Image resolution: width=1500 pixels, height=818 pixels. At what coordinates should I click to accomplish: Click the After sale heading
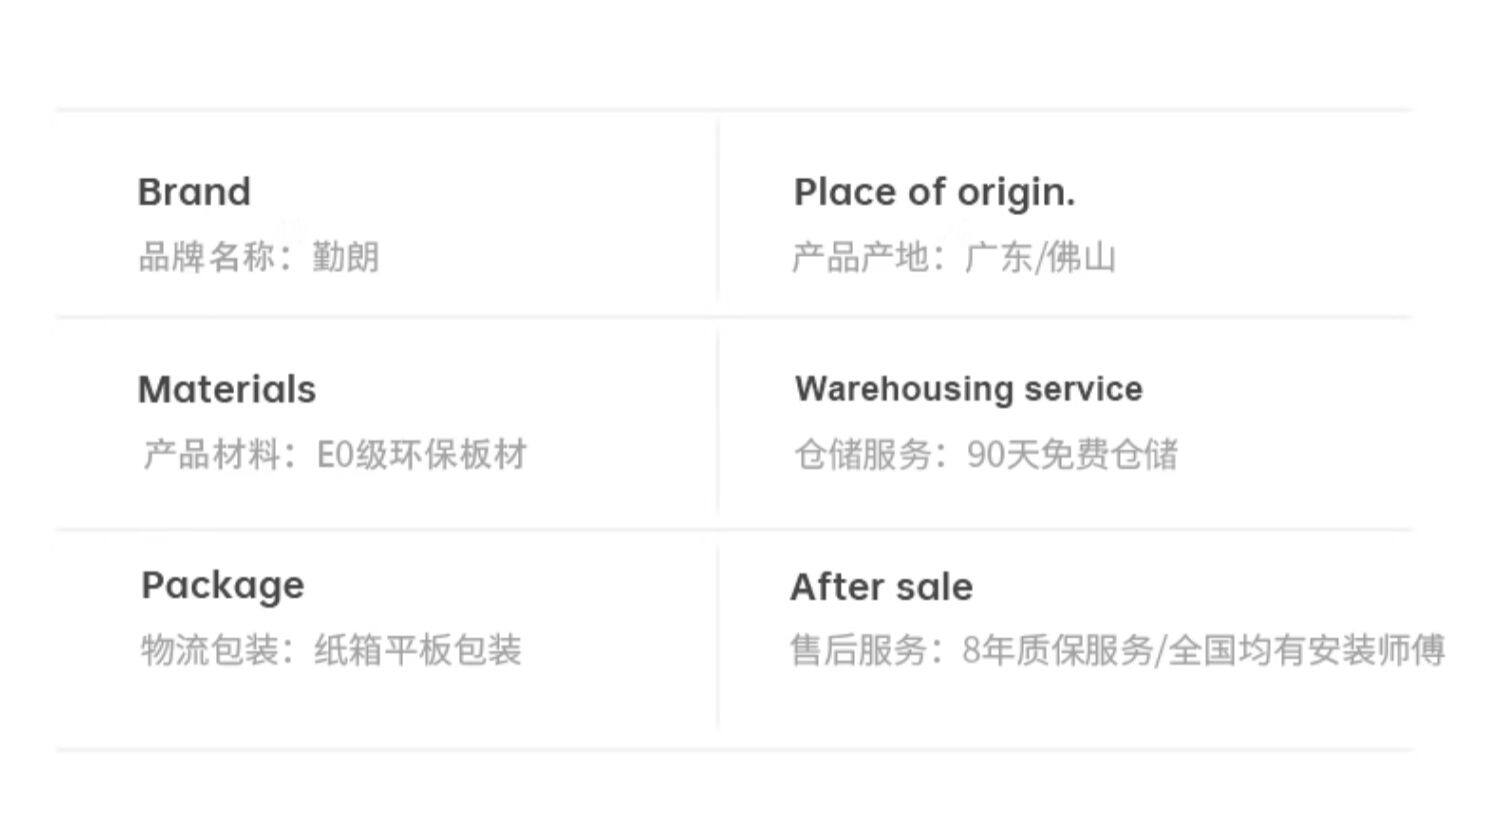[881, 587]
